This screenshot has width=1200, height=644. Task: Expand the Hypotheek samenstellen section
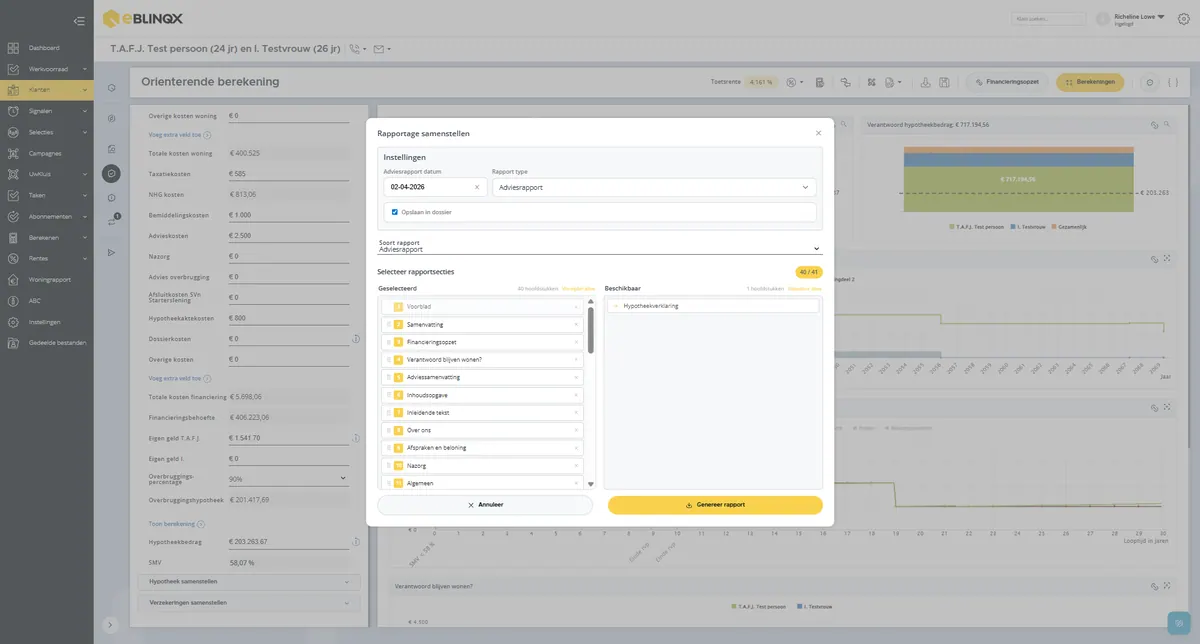pyautogui.click(x=248, y=581)
